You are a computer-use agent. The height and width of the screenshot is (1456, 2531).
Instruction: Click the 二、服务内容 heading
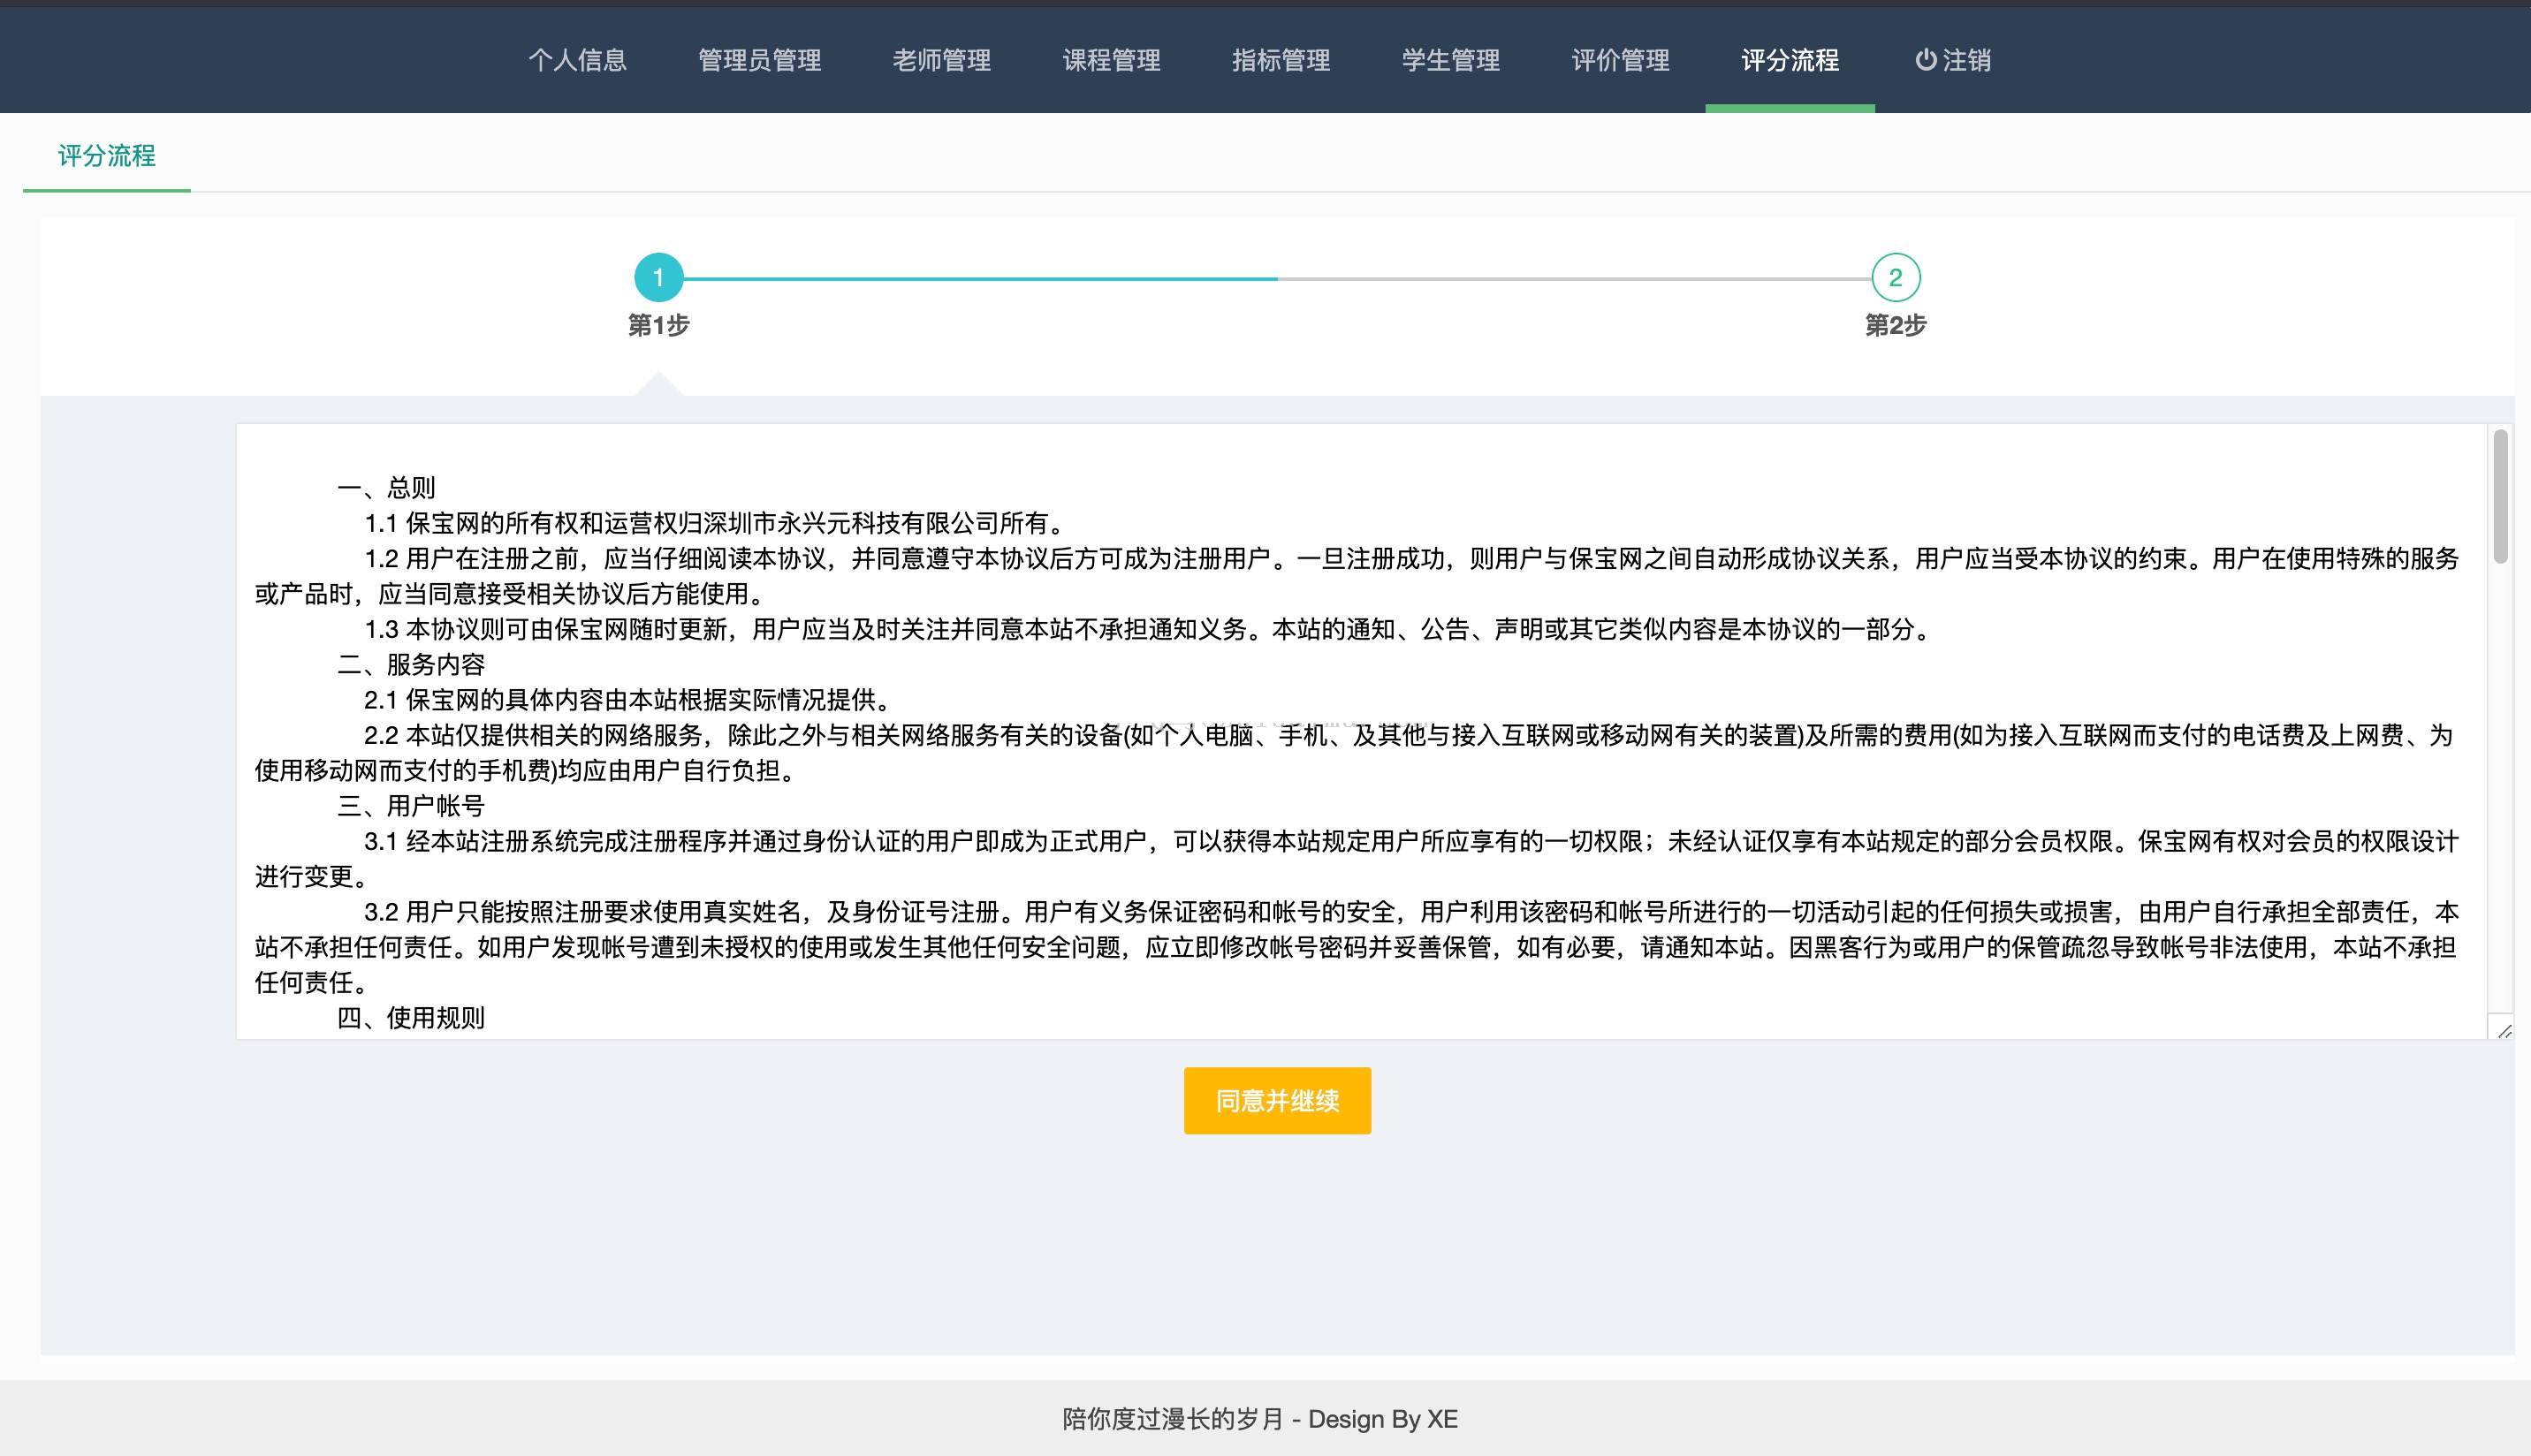(x=411, y=665)
